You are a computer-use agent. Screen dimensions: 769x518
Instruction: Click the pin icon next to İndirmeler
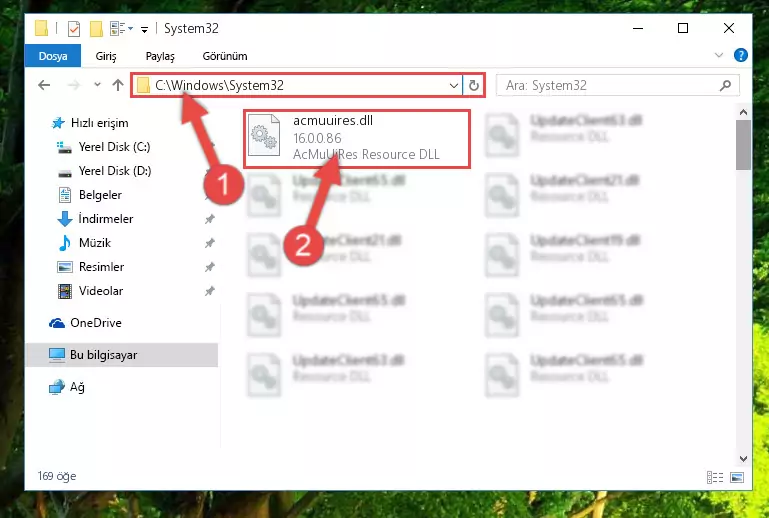coord(209,219)
